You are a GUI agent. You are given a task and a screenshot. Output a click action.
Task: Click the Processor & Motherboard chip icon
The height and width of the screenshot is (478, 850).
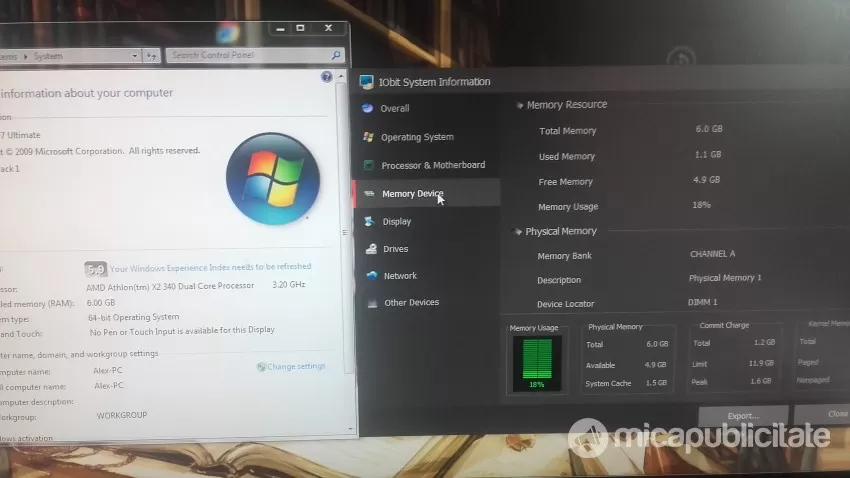(369, 165)
